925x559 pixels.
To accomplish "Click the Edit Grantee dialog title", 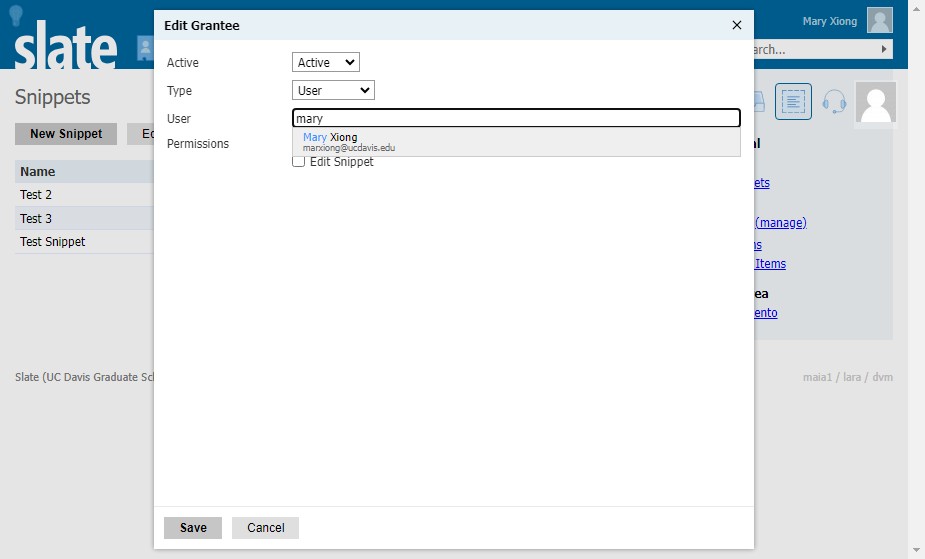I will pyautogui.click(x=202, y=25).
